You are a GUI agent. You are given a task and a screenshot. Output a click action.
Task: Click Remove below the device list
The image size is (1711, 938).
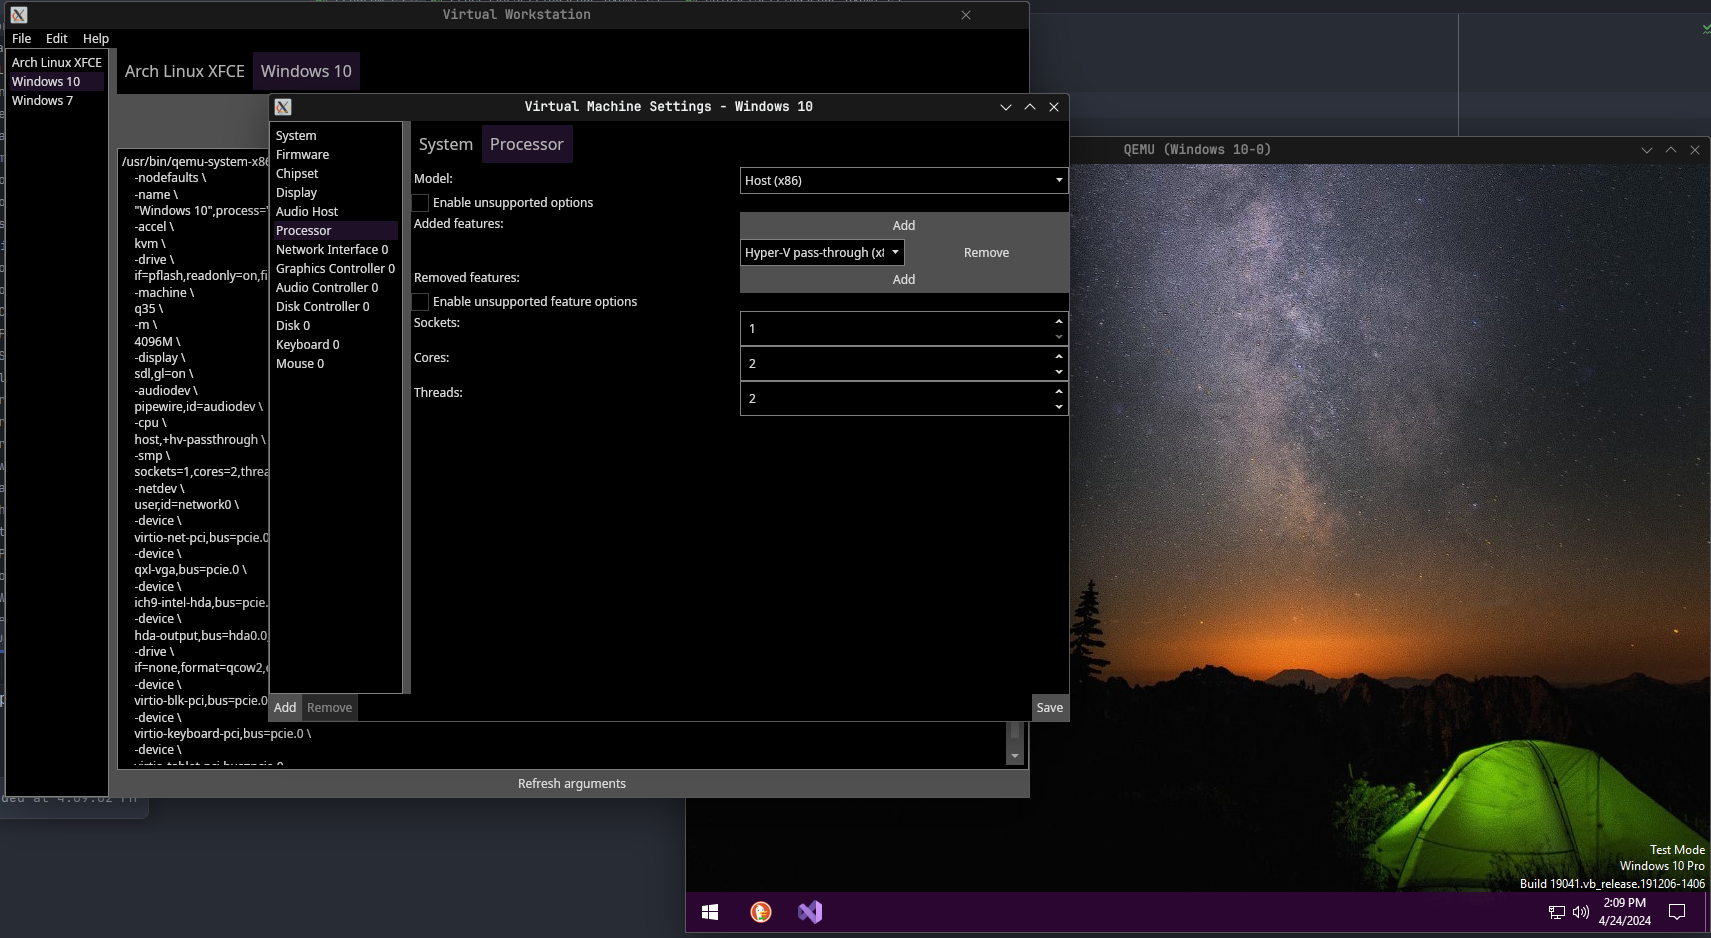[x=330, y=708]
